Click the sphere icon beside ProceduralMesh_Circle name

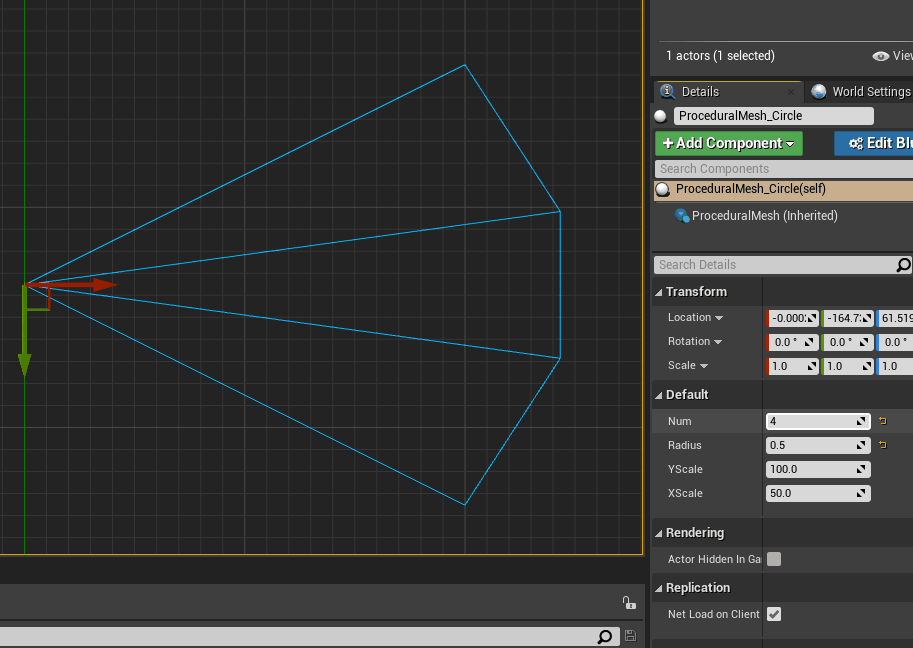tap(659, 116)
